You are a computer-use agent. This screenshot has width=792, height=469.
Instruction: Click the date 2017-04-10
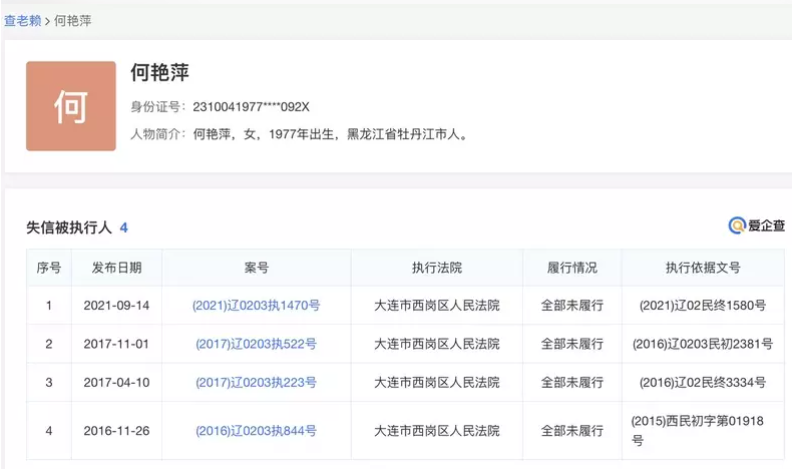point(117,382)
